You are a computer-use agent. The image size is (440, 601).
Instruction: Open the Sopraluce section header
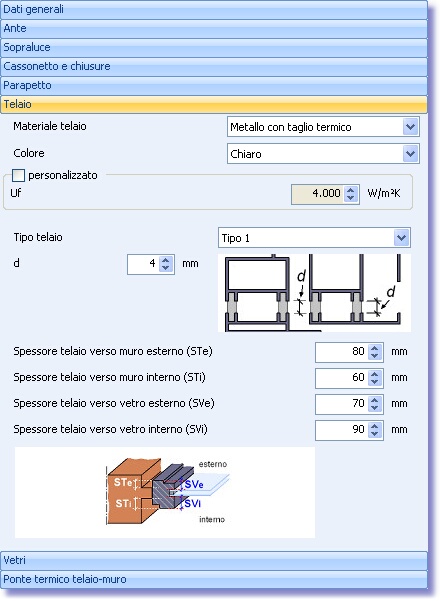pos(214,48)
